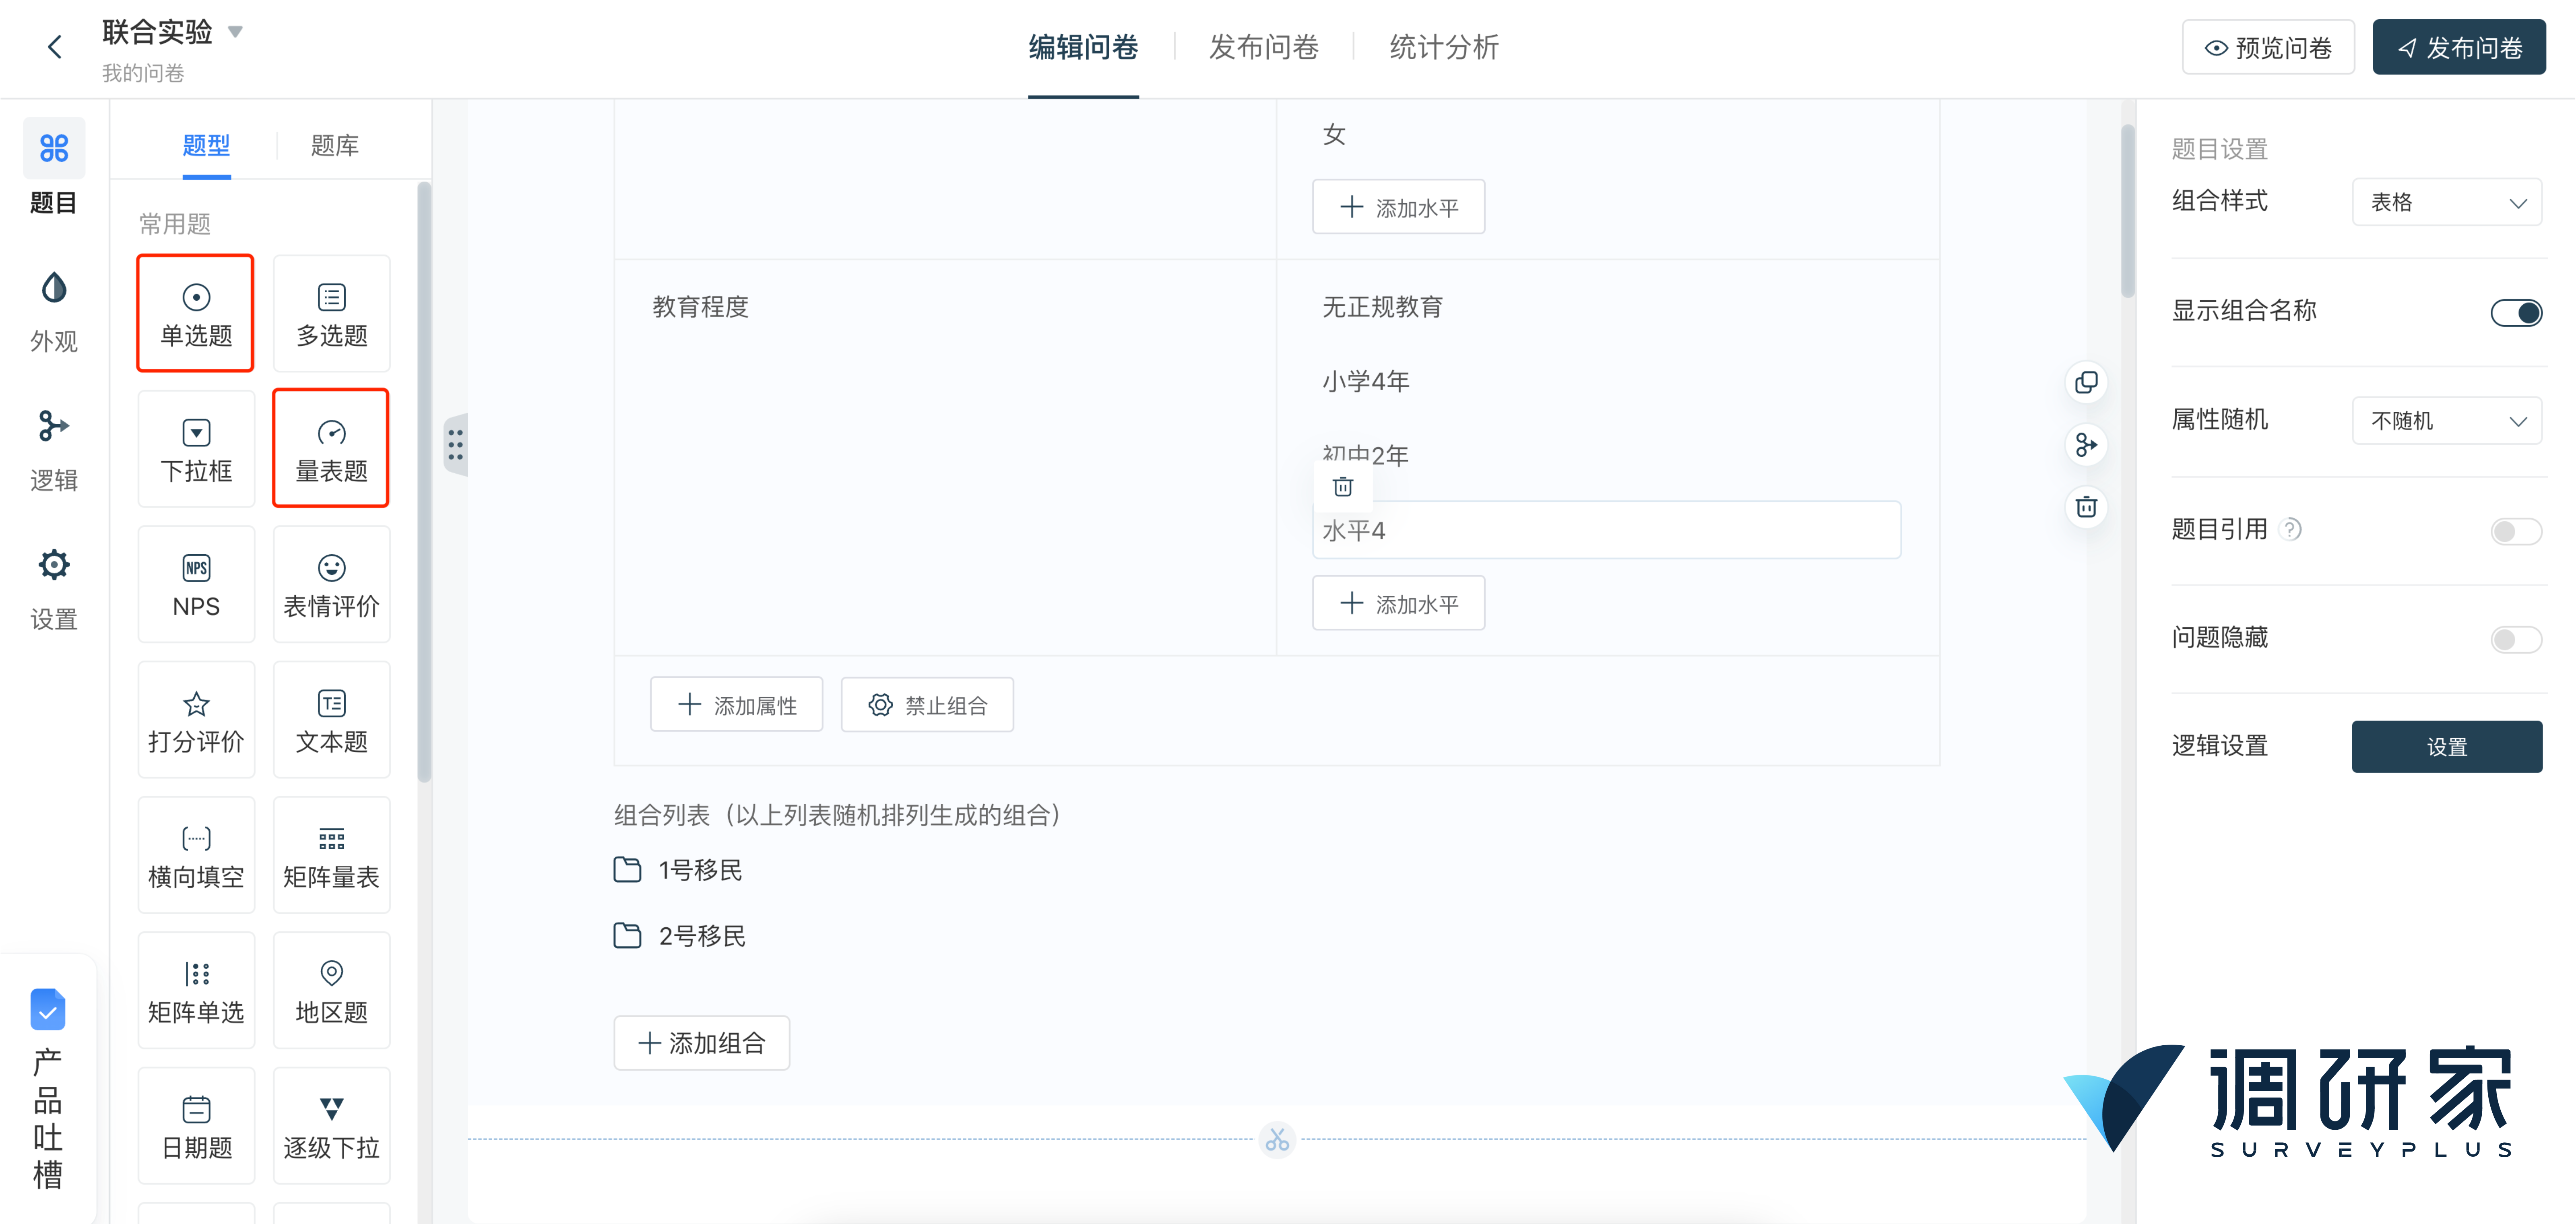Open the 逻辑 sidebar panel

pyautogui.click(x=54, y=451)
